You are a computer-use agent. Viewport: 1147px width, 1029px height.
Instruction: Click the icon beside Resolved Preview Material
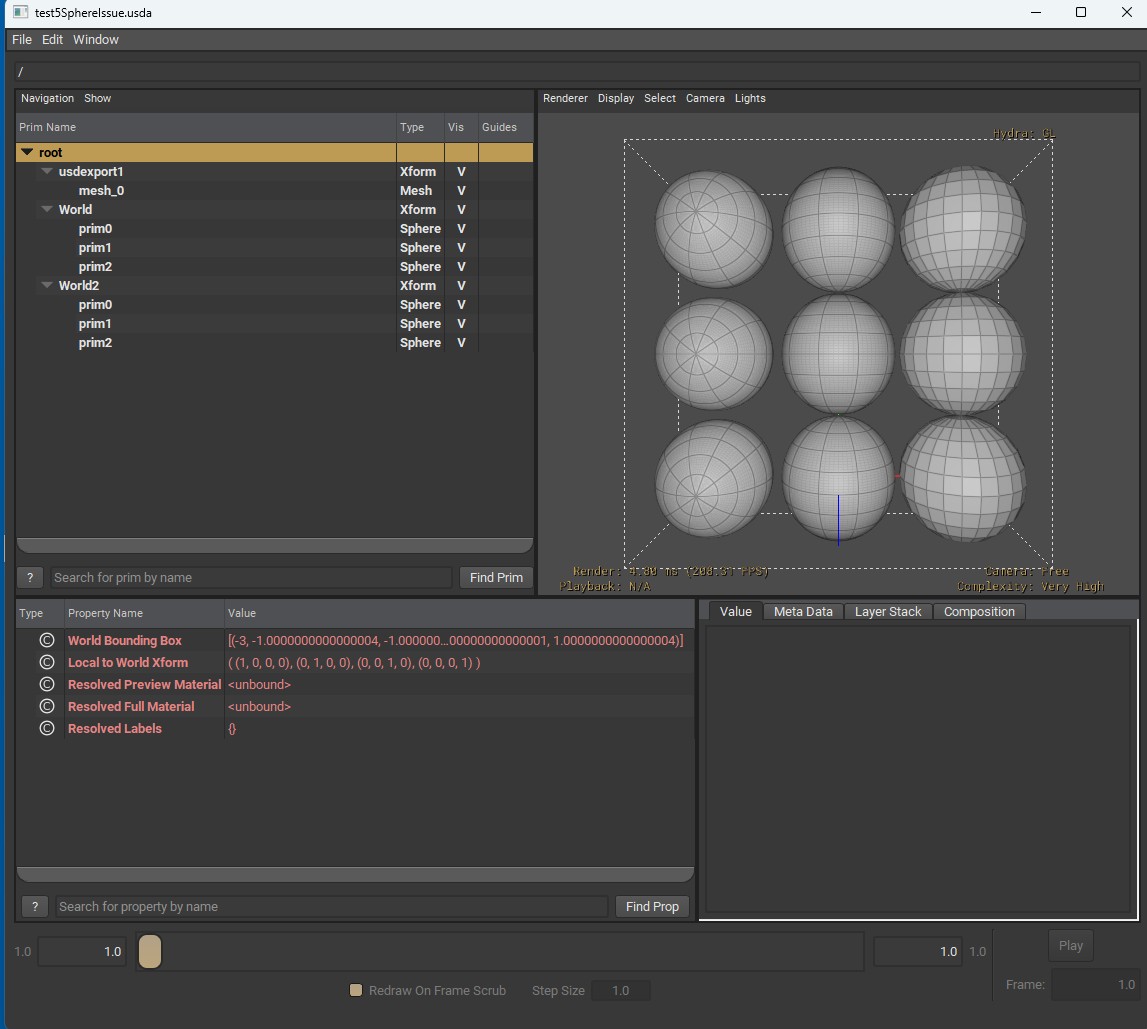[x=46, y=685]
